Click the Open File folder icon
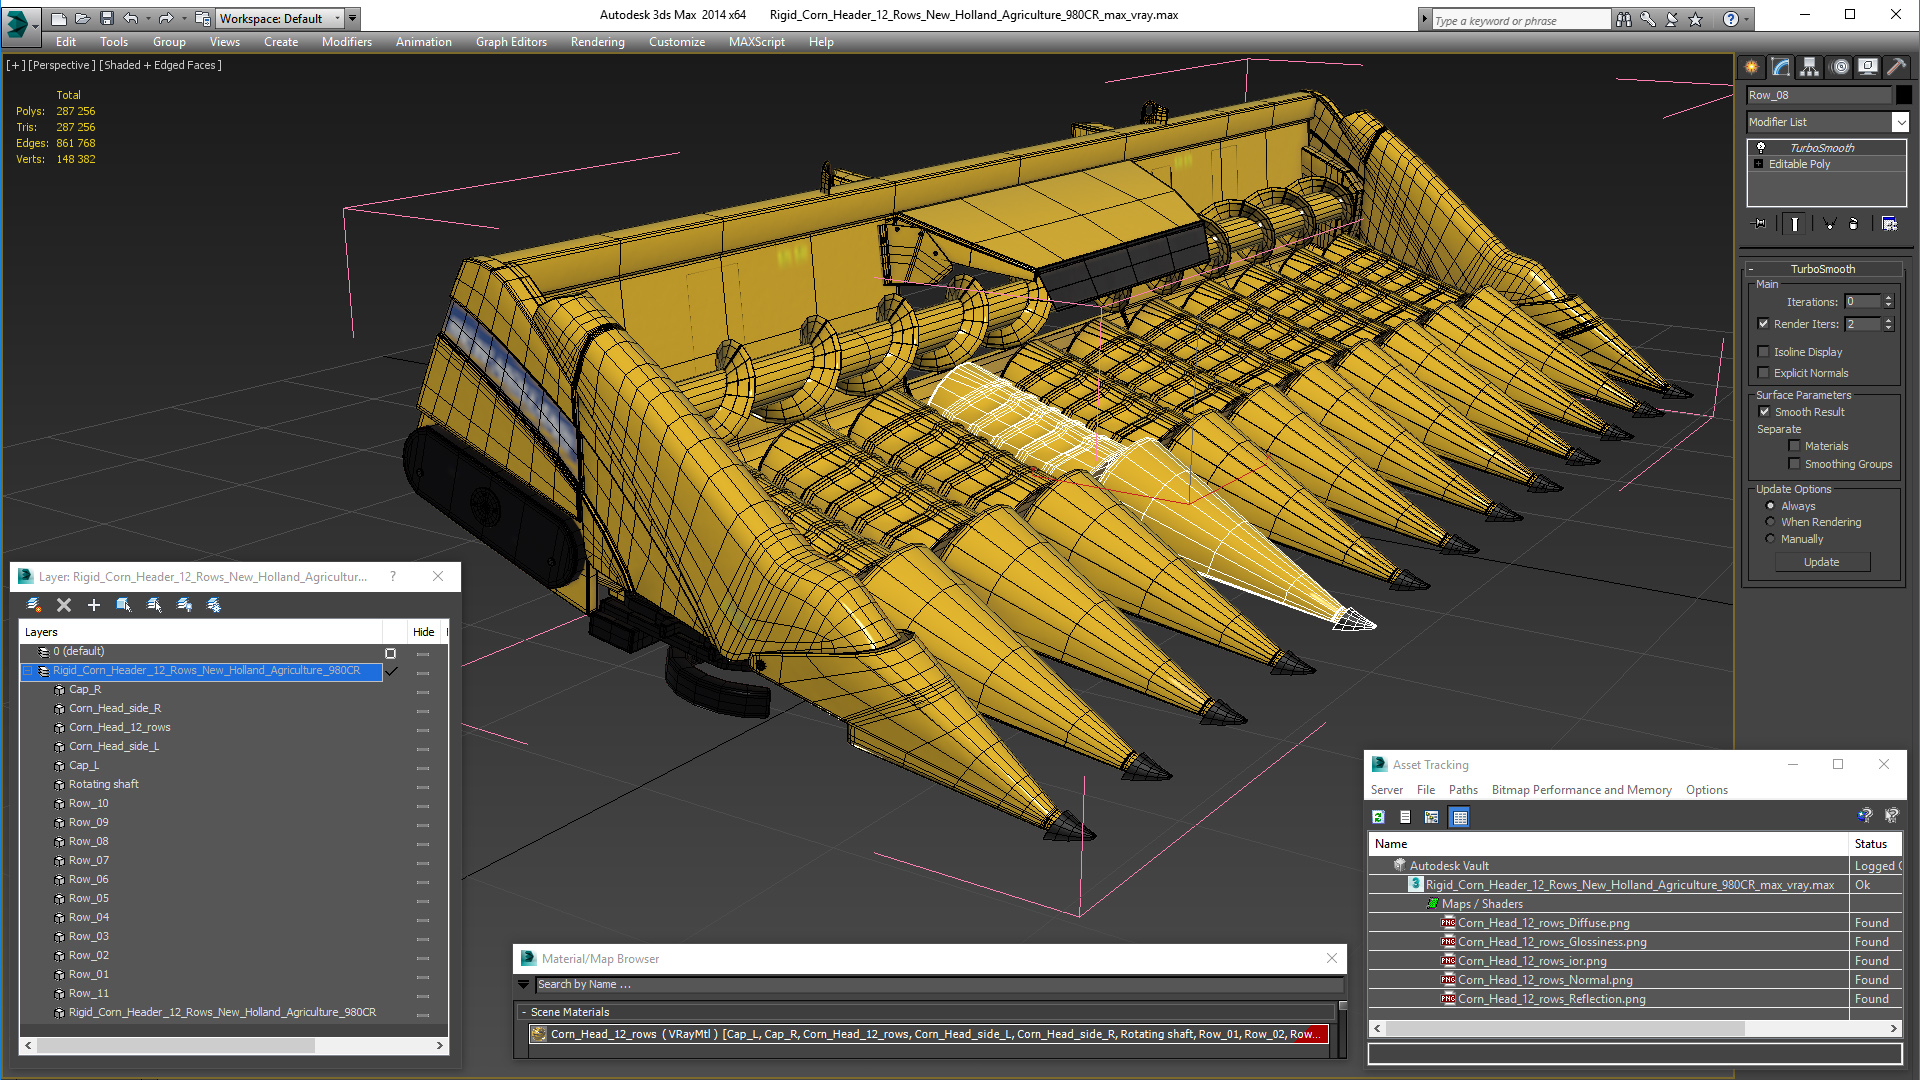 [83, 18]
